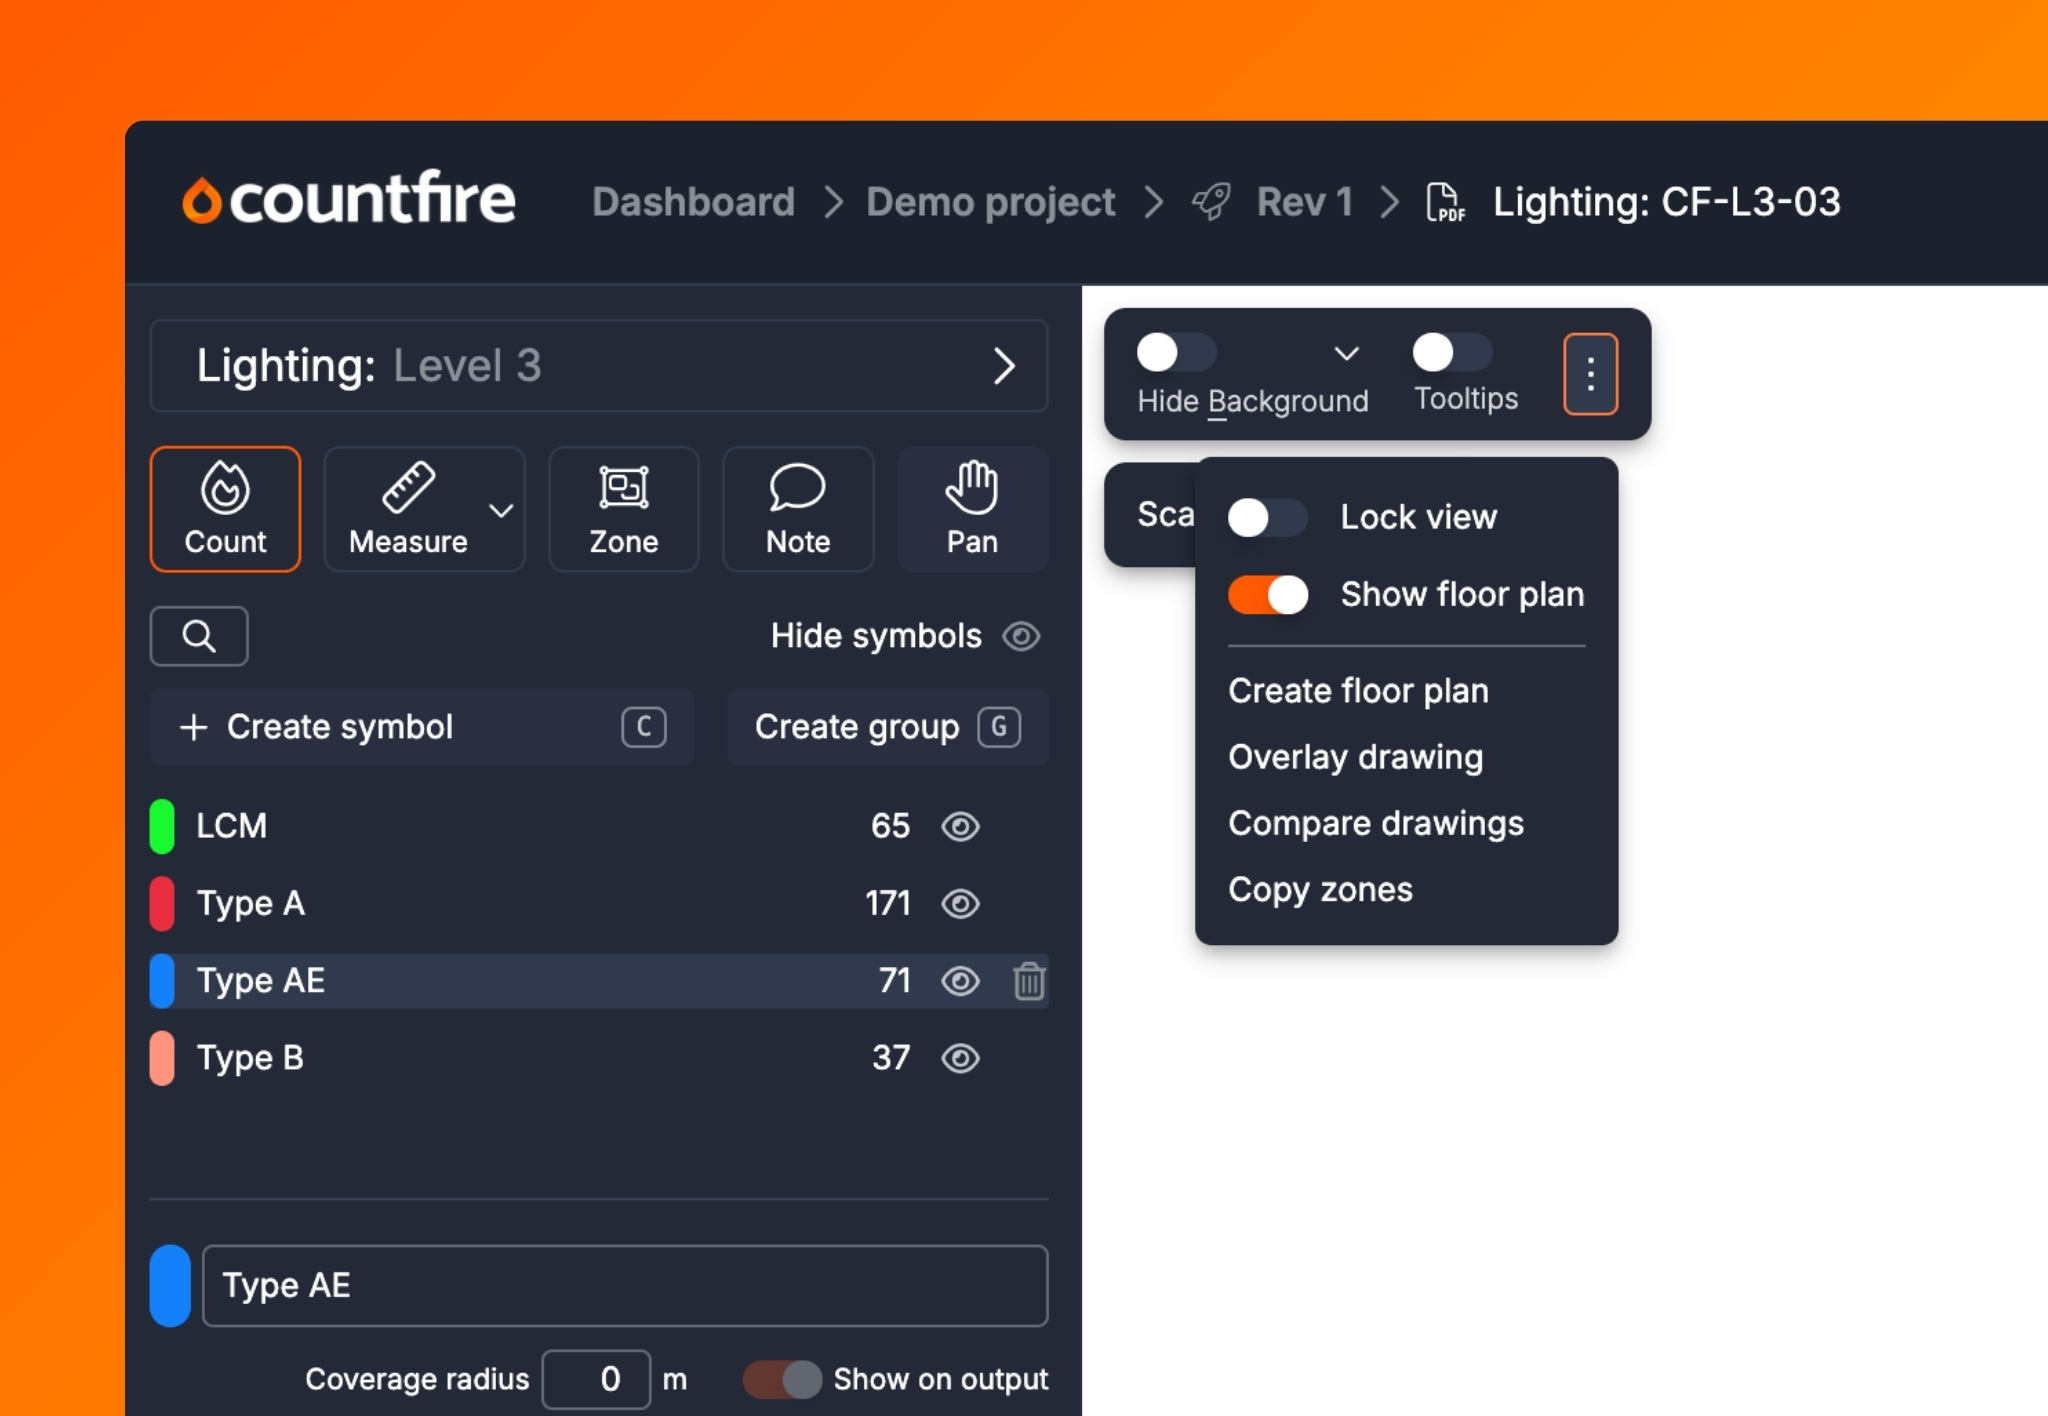Viewport: 2048px width, 1416px height.
Task: Toggle the Lock view switch
Action: pos(1266,517)
